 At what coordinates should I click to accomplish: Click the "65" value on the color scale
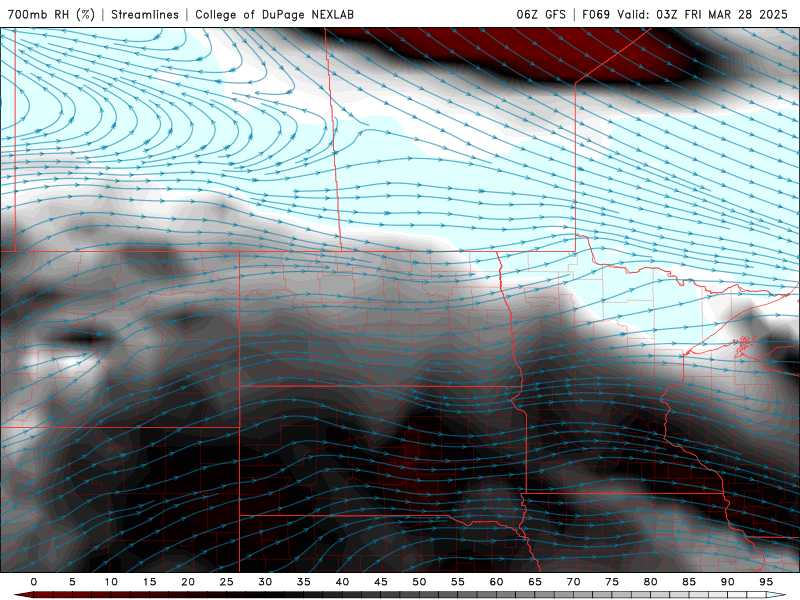click(x=535, y=582)
